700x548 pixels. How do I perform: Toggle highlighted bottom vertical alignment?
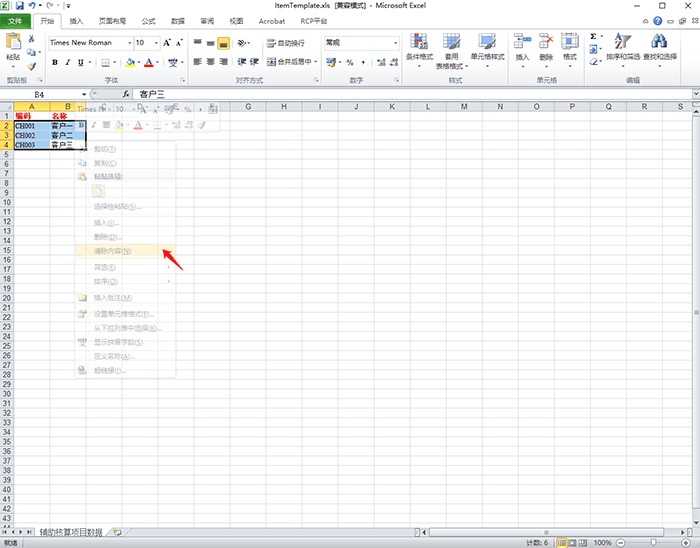click(x=224, y=43)
